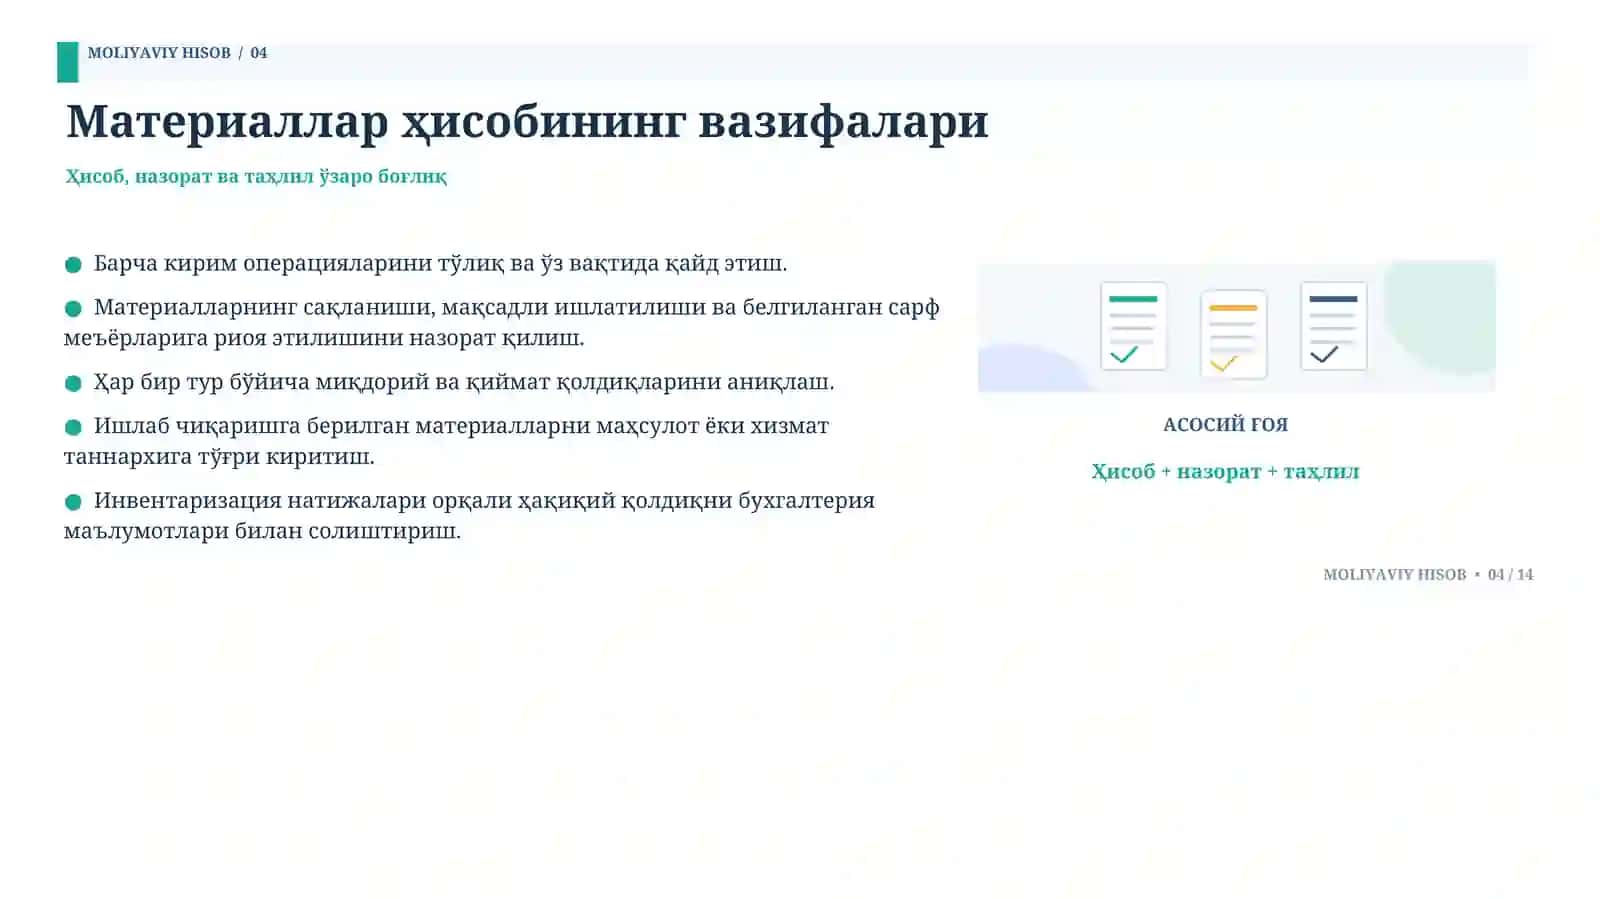Click the title 'Материаллар ҳисобининг вазифалари'
This screenshot has width=1600, height=899.
(x=527, y=122)
